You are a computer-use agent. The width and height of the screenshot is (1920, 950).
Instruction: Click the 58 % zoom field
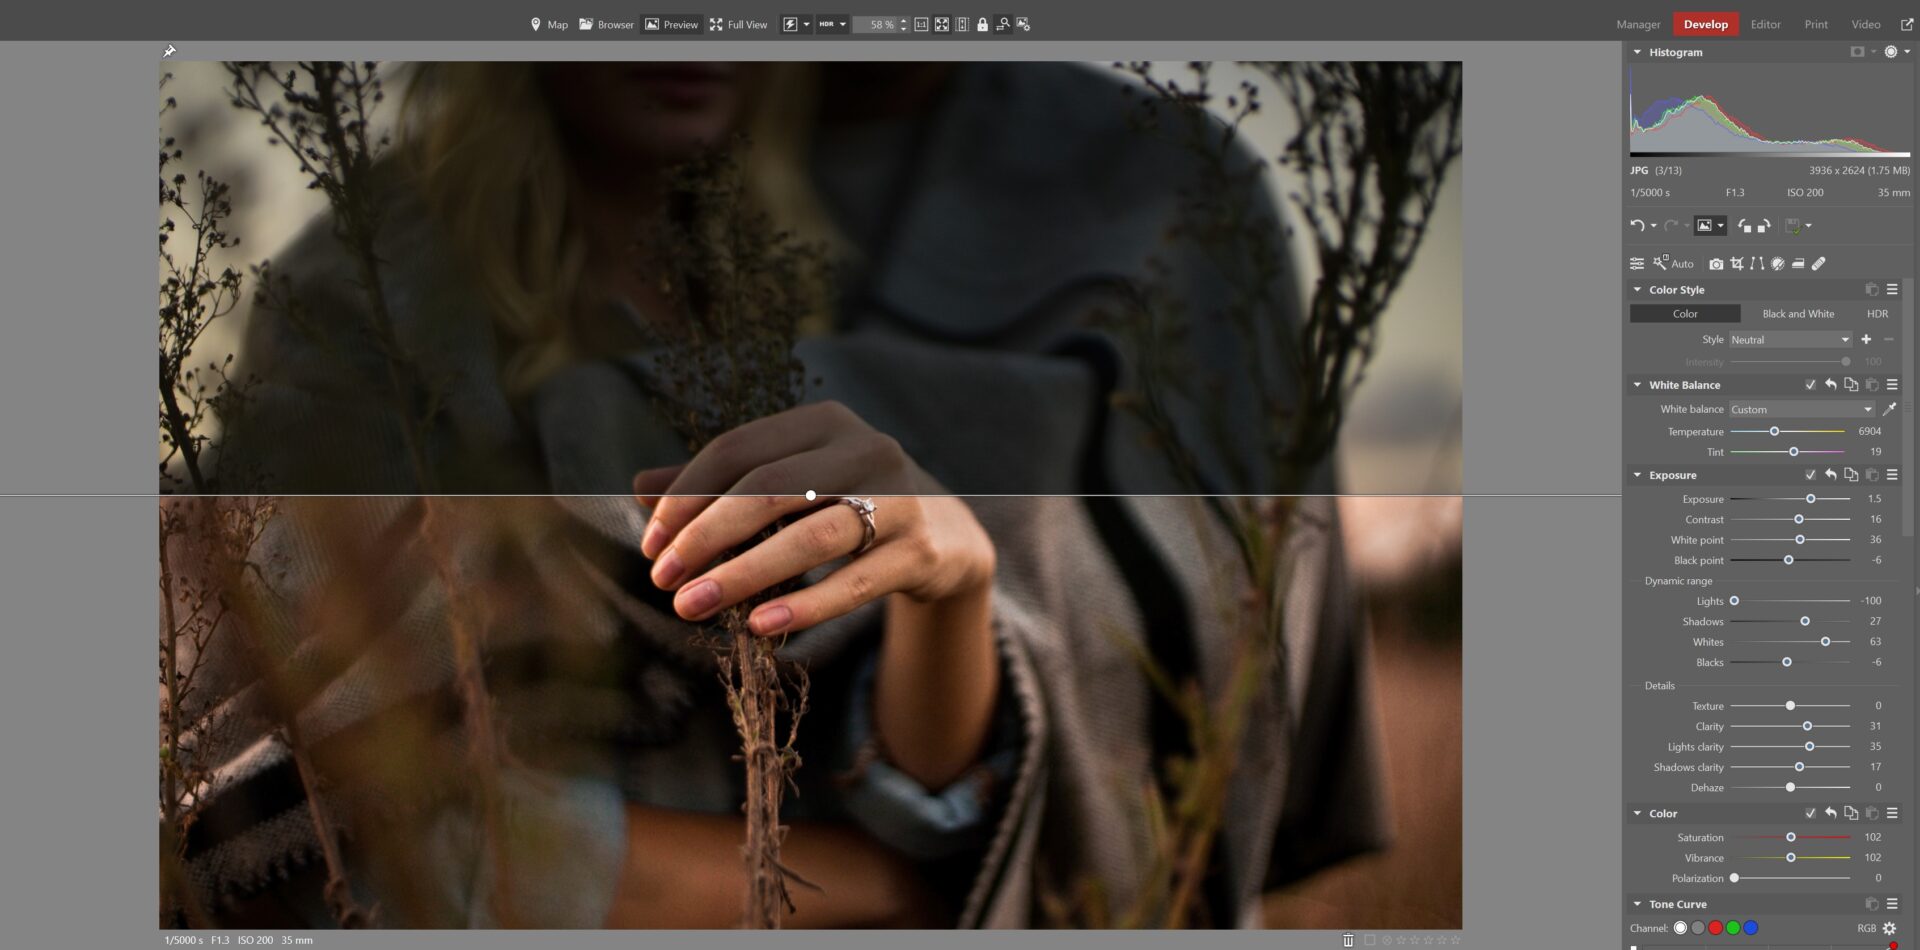click(875, 24)
